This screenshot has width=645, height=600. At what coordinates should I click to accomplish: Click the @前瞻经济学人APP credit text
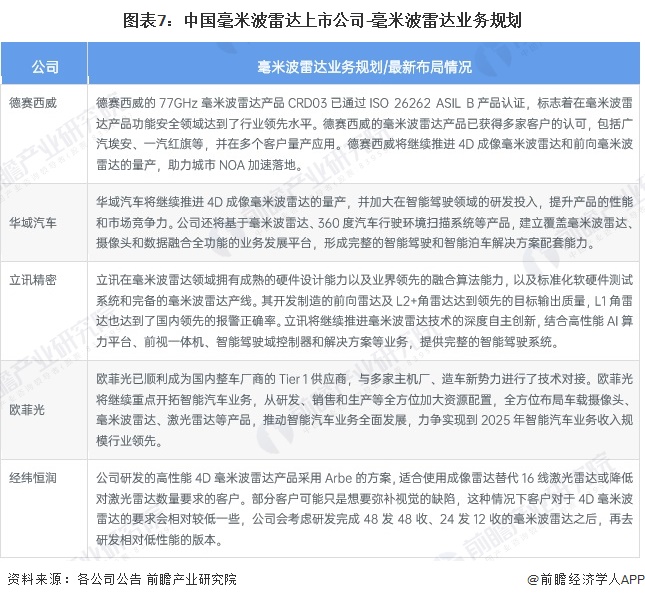click(x=586, y=579)
